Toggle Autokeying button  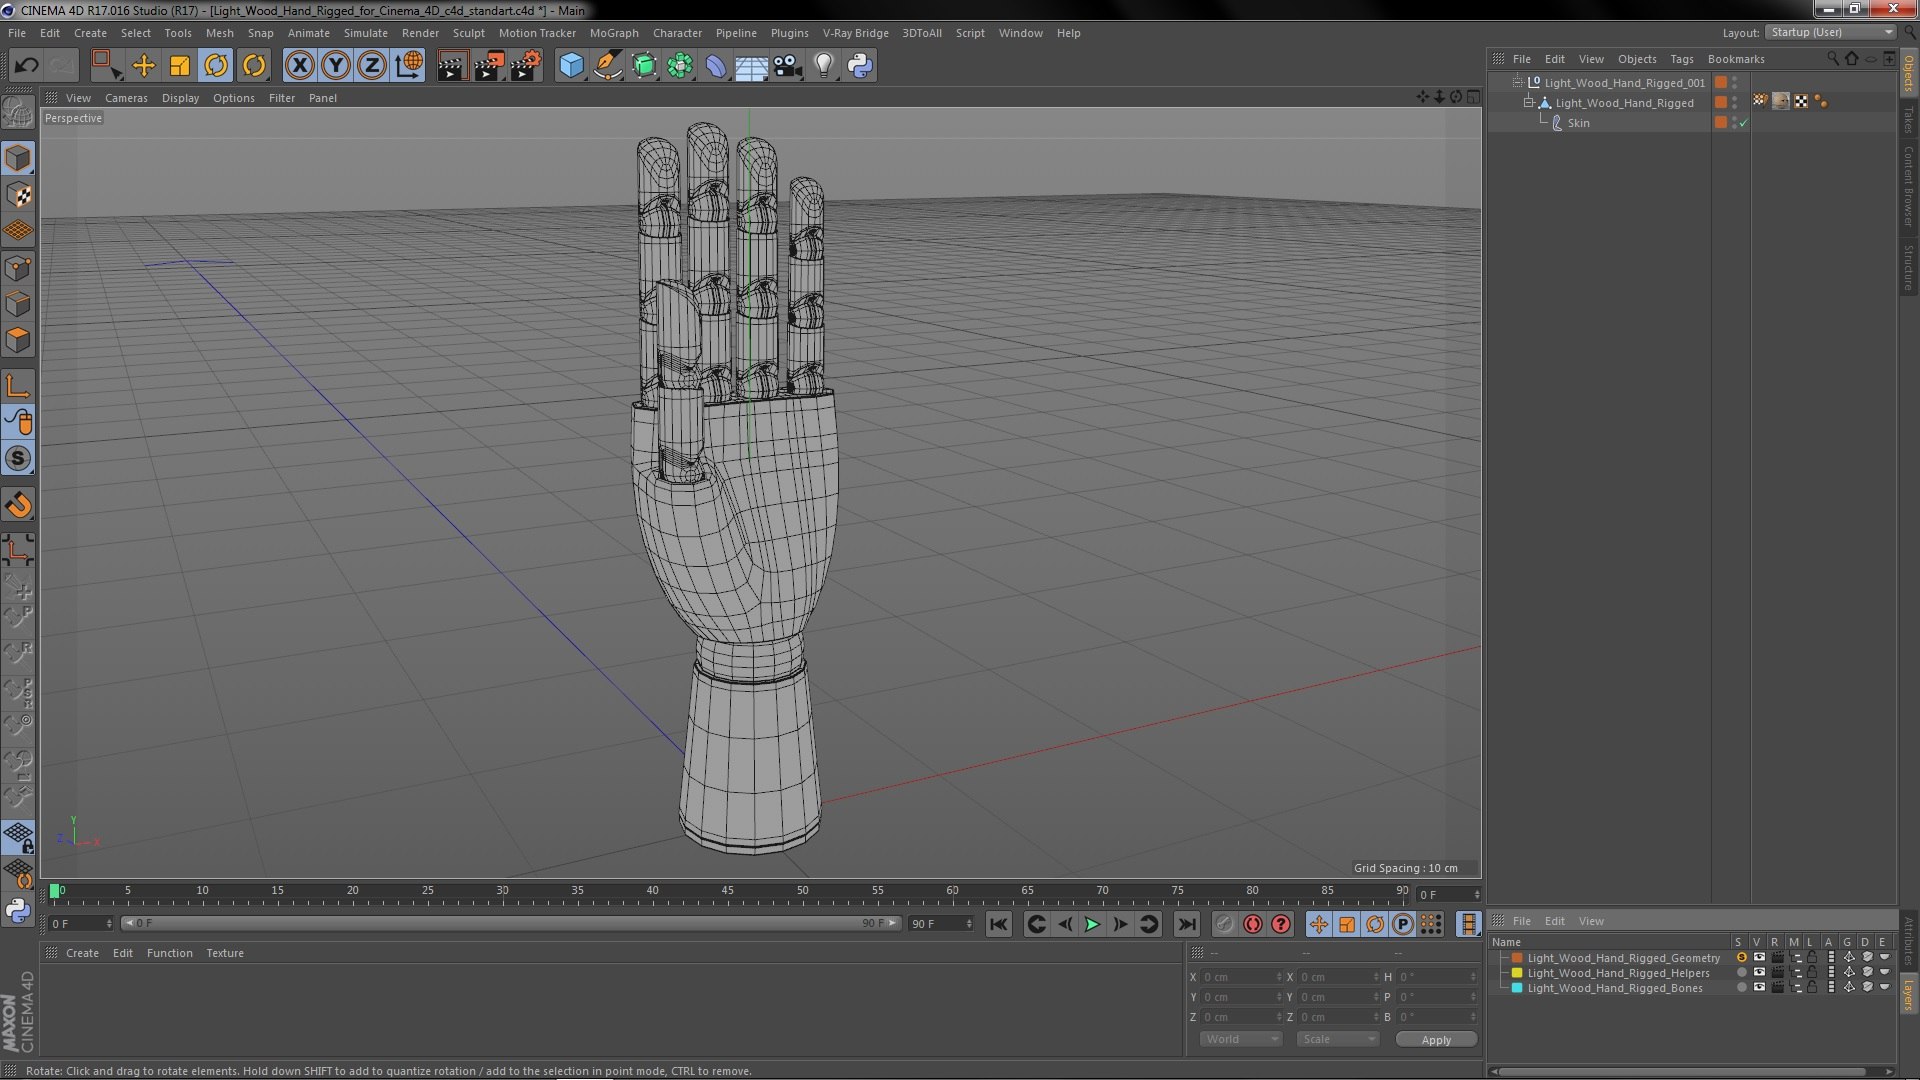pyautogui.click(x=1252, y=925)
